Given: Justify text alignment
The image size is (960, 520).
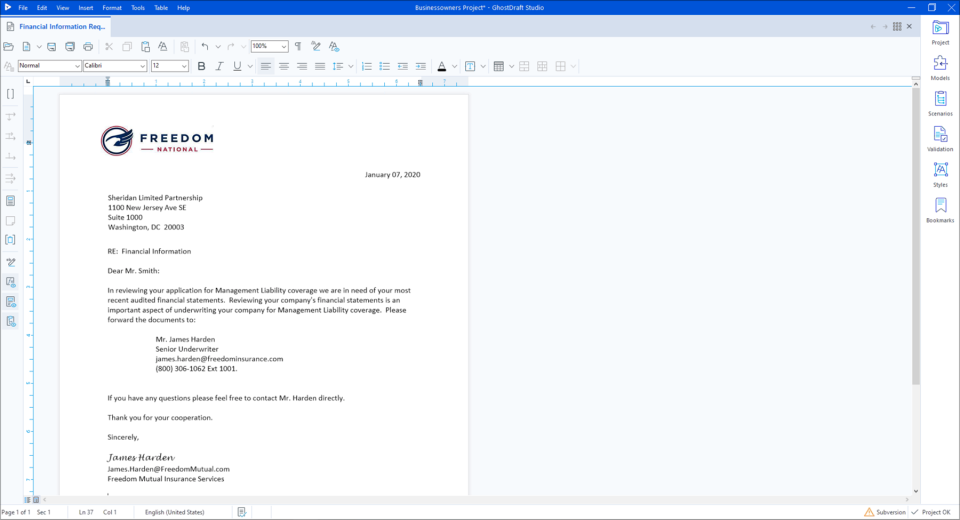Looking at the screenshot, I should click(320, 66).
